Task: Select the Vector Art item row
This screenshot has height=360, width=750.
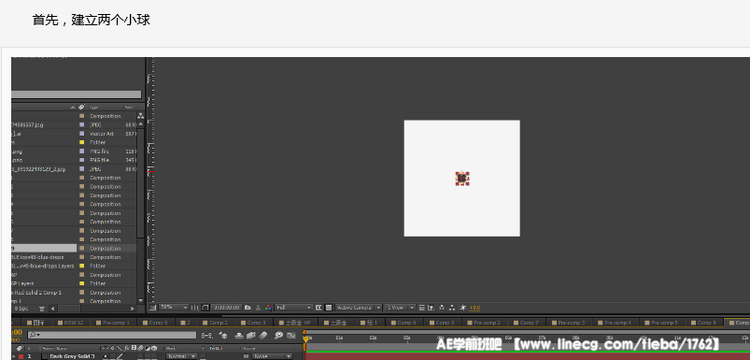Action: click(74, 133)
